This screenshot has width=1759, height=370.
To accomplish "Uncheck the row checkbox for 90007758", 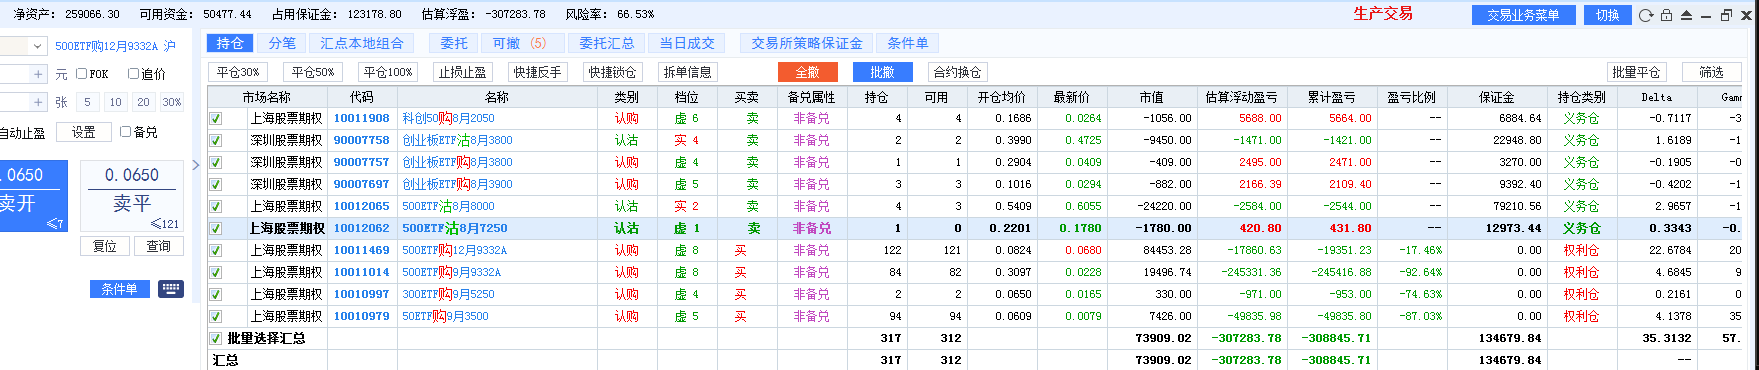I will point(215,140).
